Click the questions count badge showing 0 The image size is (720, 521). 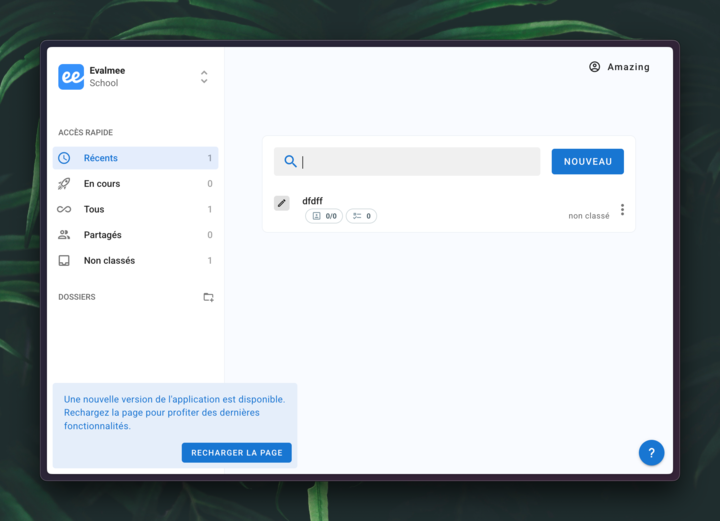pos(361,216)
